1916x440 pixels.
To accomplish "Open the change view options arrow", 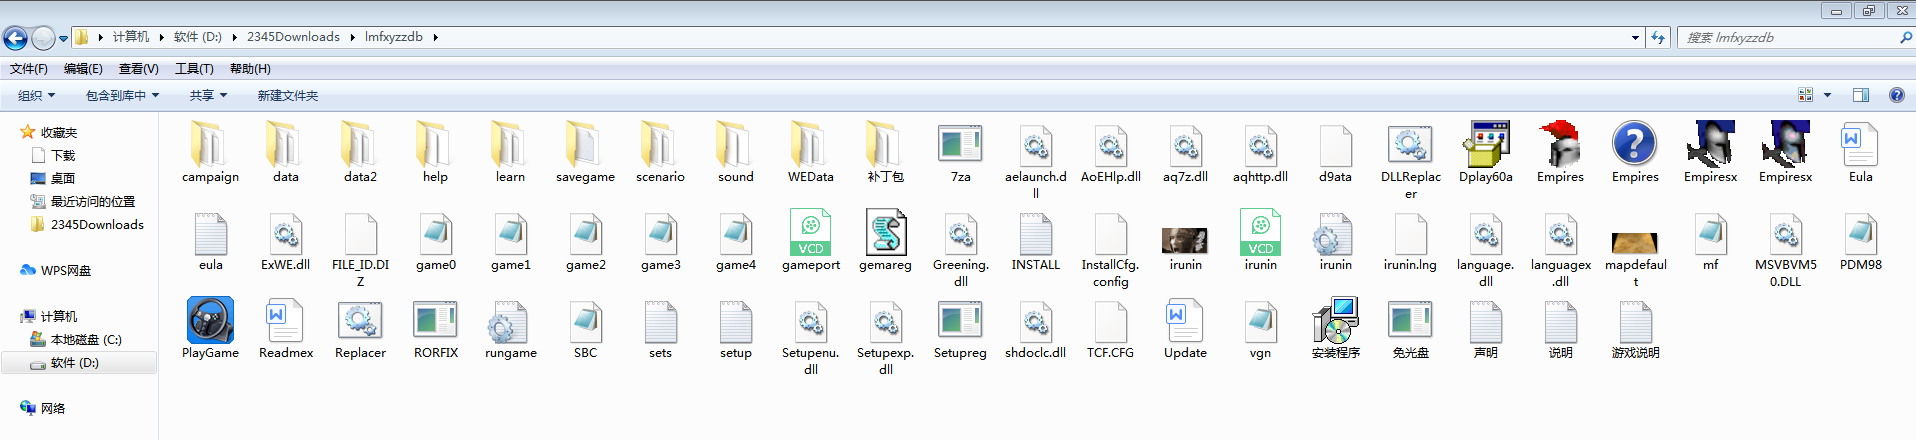I will pyautogui.click(x=1827, y=95).
